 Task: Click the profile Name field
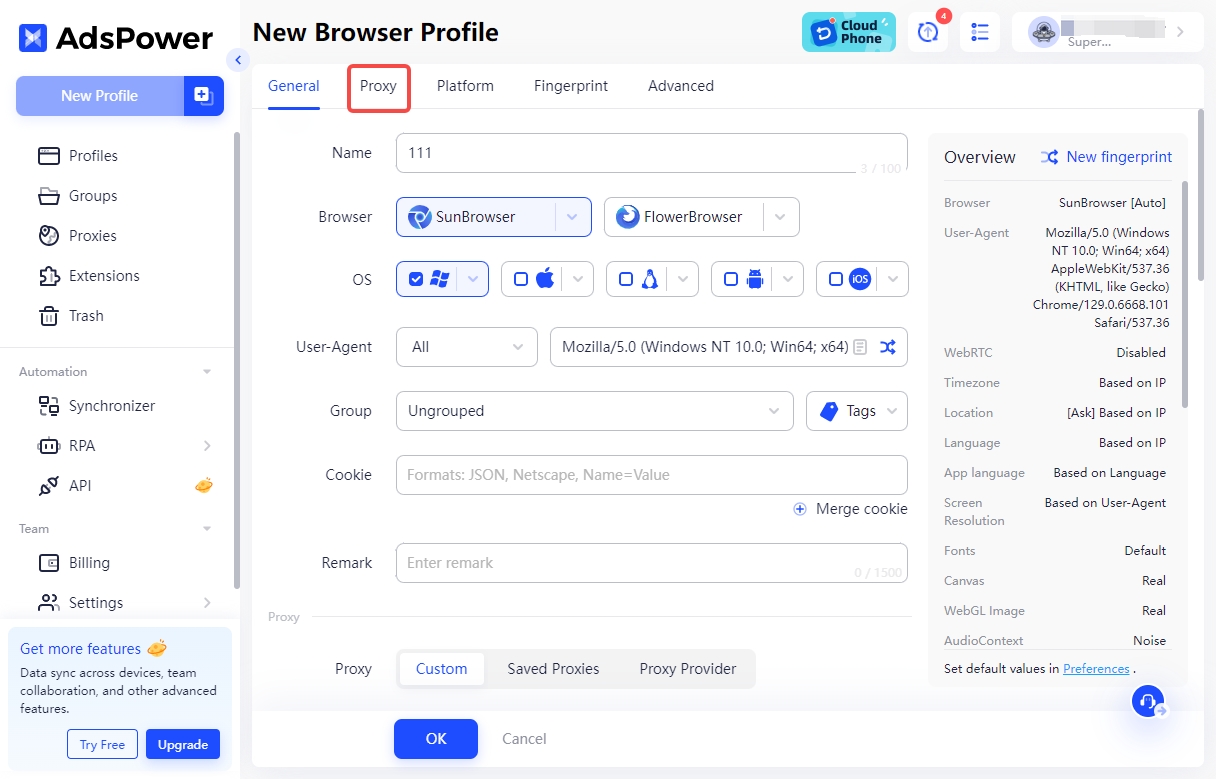652,153
